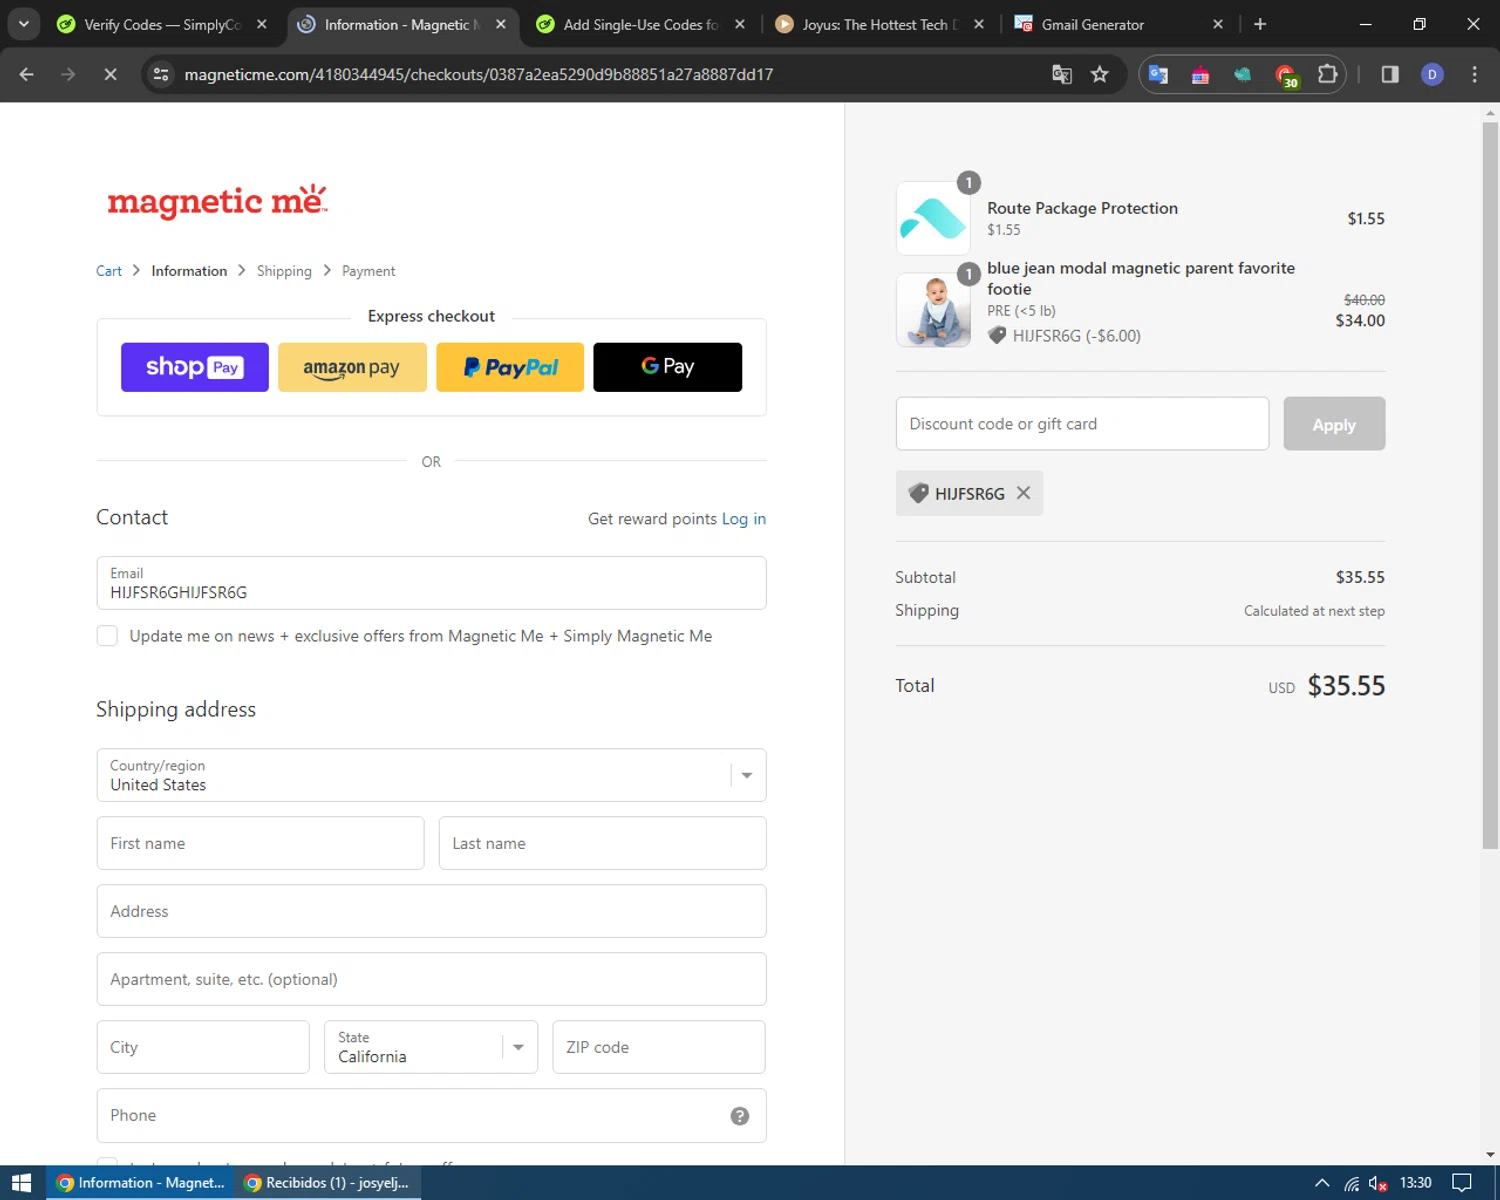Open the State dropdown

(x=431, y=1047)
